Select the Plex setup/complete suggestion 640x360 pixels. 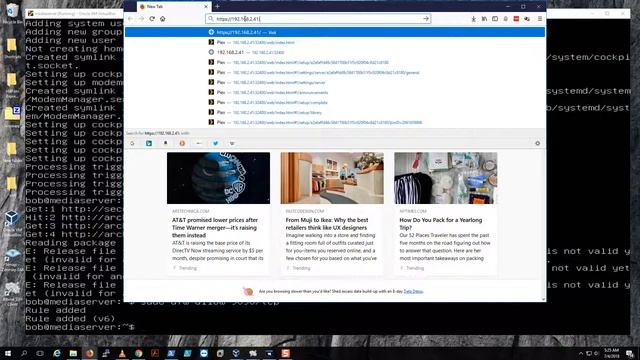click(335, 102)
